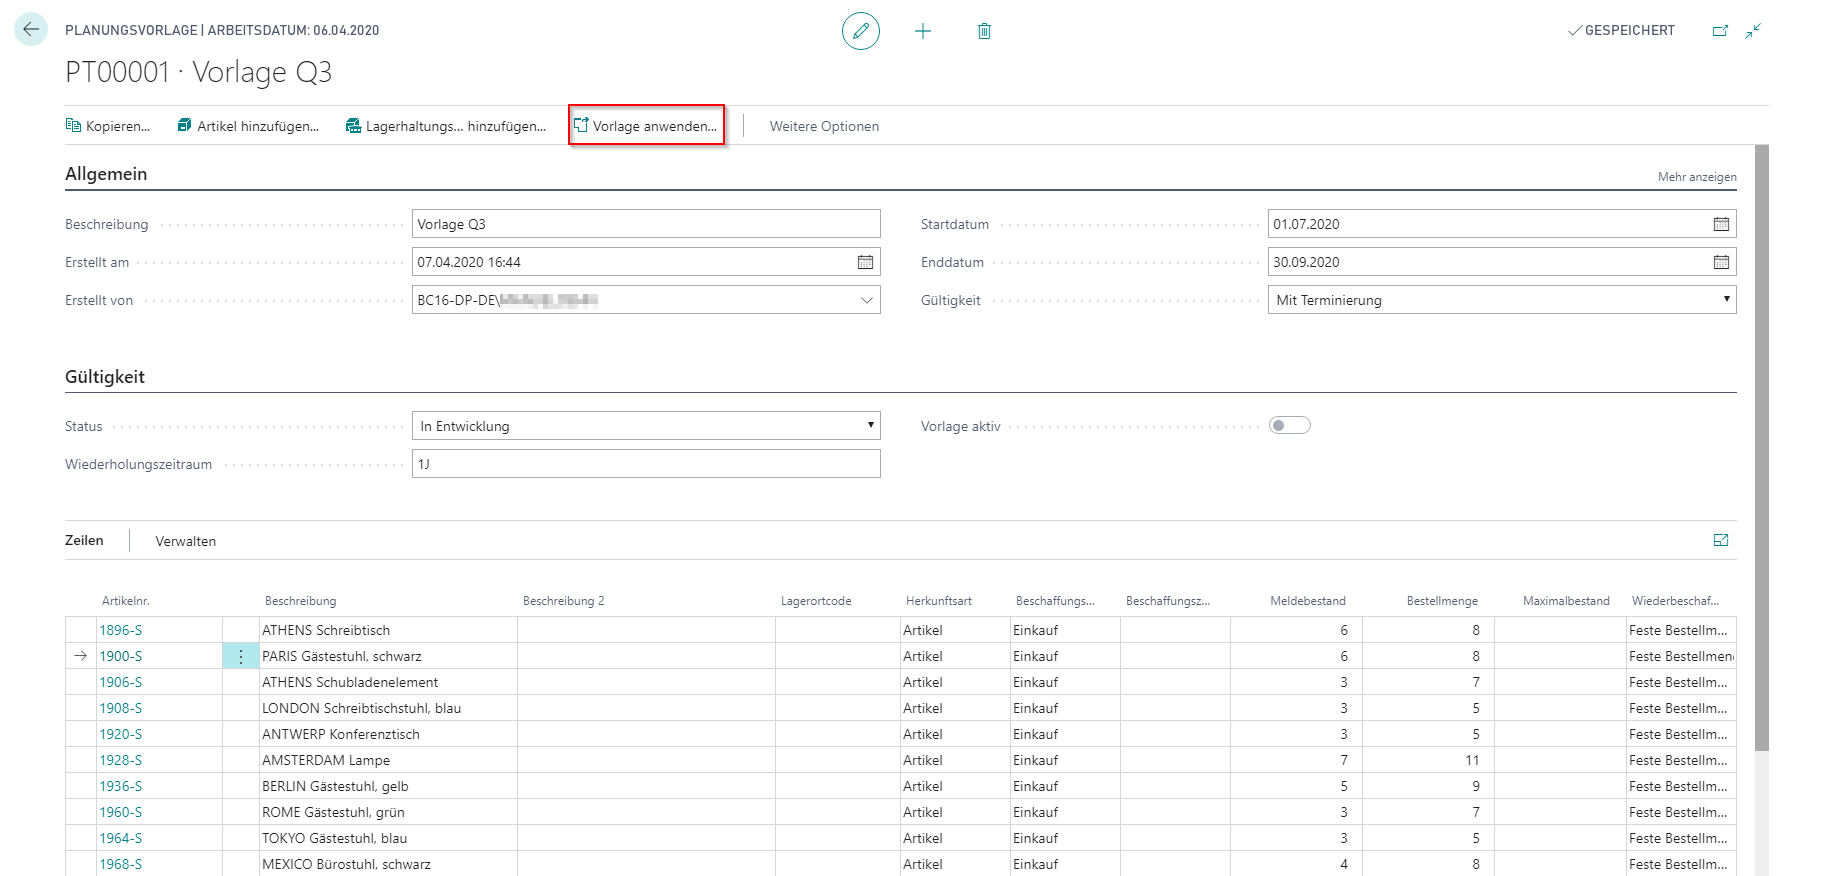Open the Verwalten menu
This screenshot has height=876, width=1827.
click(186, 541)
